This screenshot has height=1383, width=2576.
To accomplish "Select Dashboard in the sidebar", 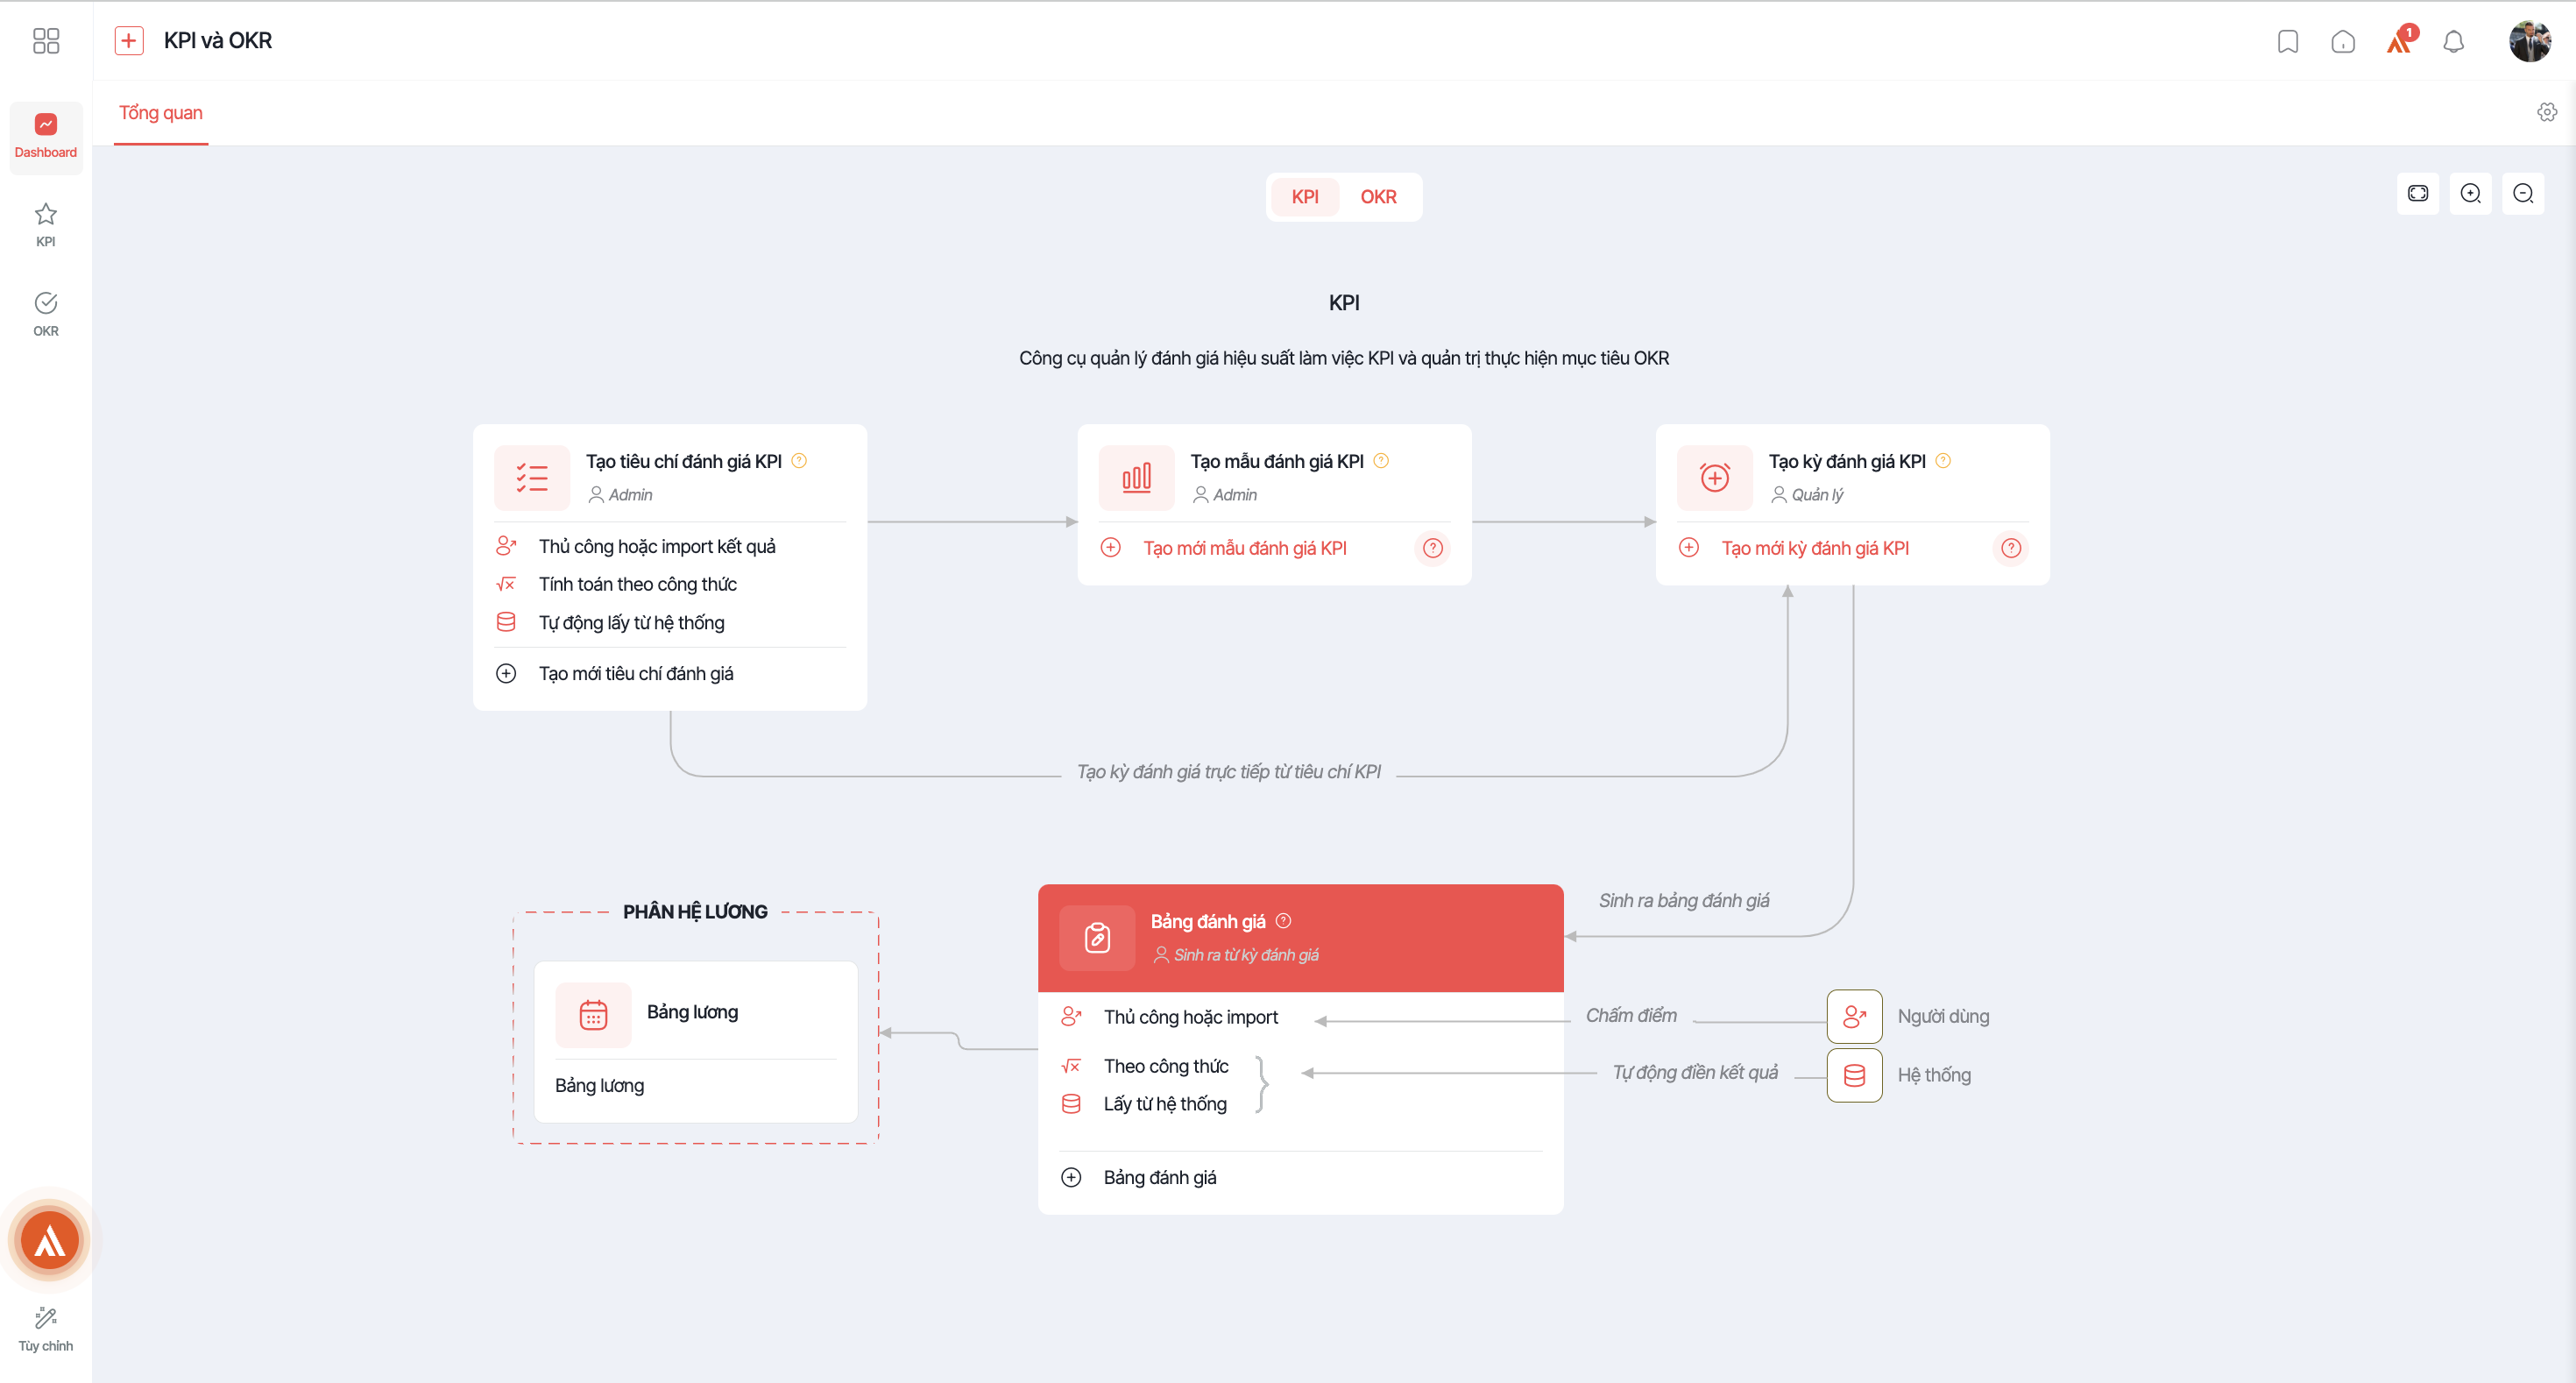I will click(46, 137).
